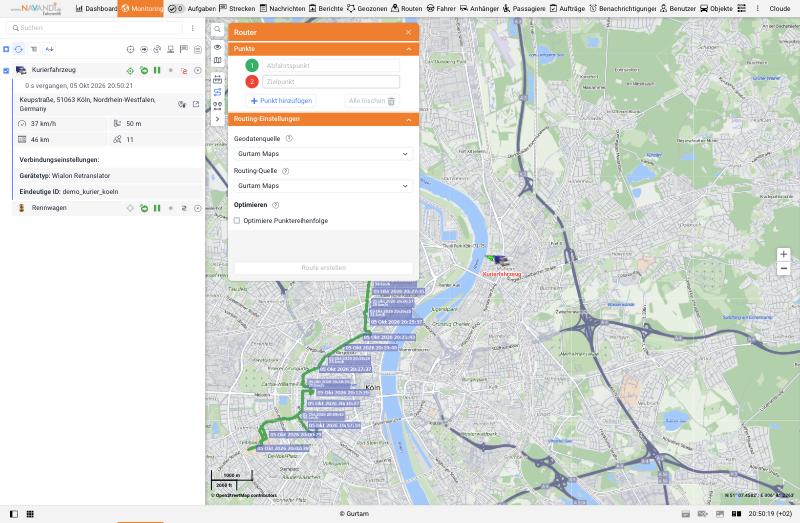This screenshot has width=800, height=523.
Task: Click the refresh/sync units icon
Action: point(19,49)
